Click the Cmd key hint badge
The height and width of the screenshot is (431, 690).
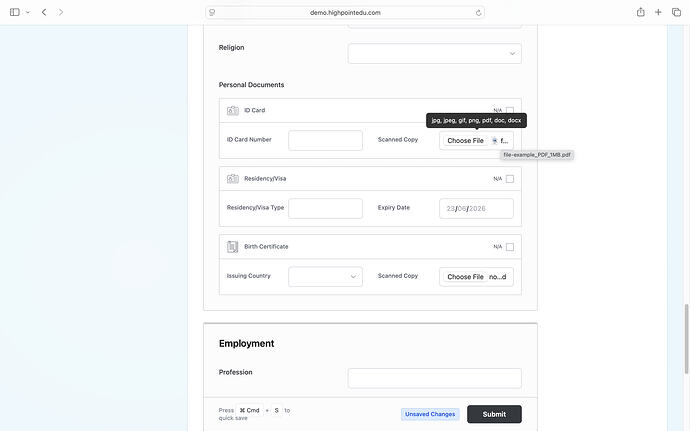[x=250, y=410]
